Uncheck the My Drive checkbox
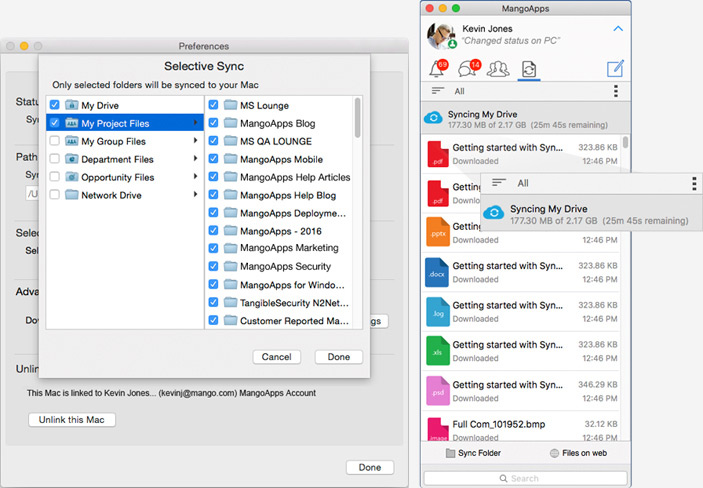Image resolution: width=703 pixels, height=488 pixels. (x=55, y=105)
